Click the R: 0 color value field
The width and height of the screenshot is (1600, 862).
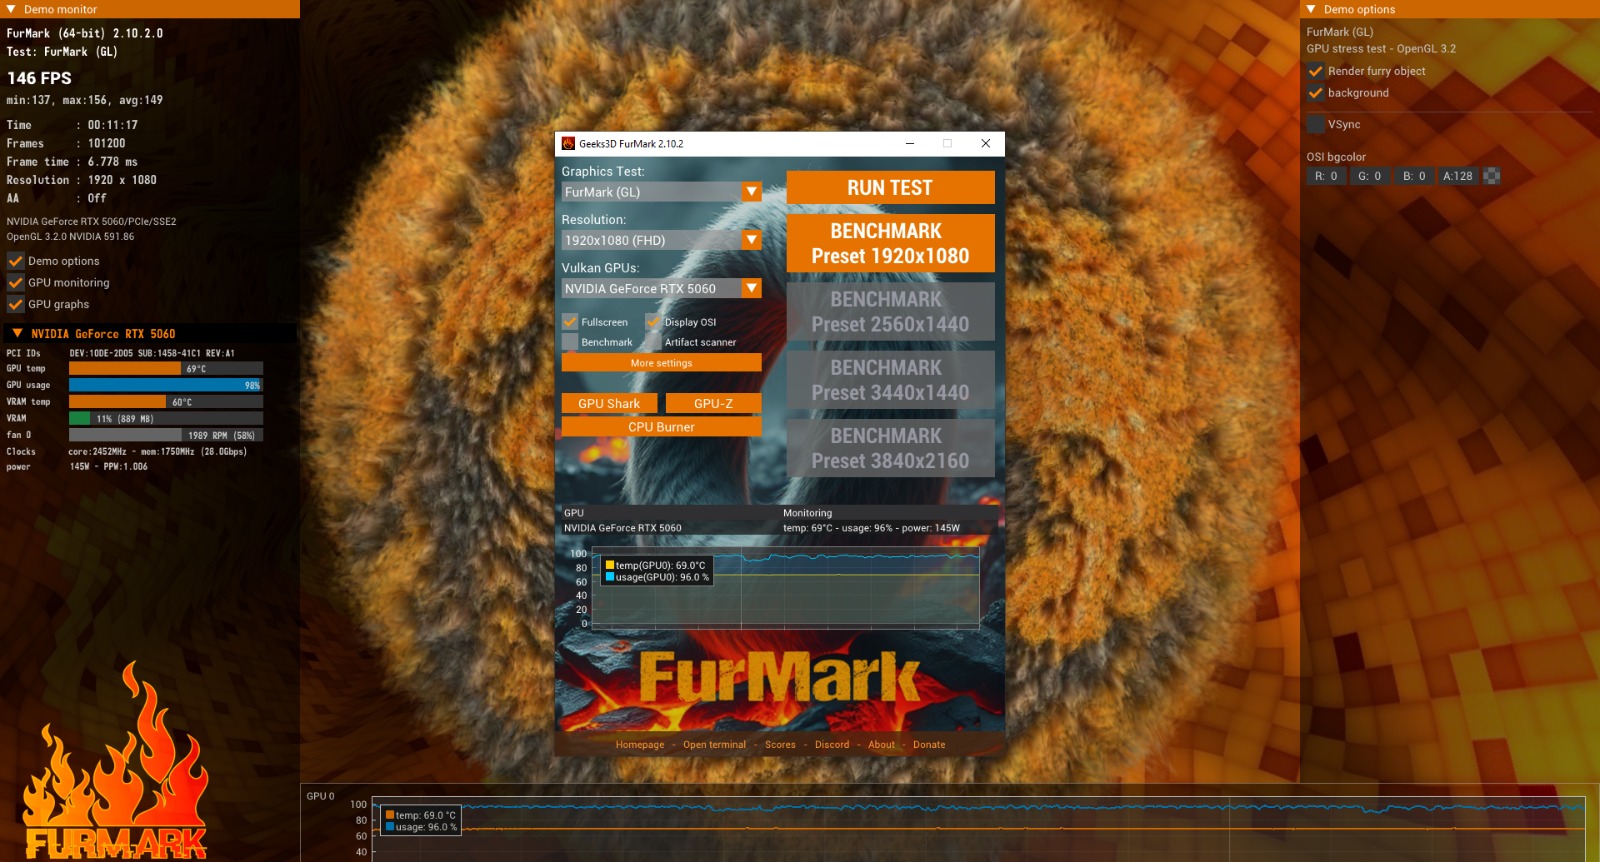point(1326,176)
